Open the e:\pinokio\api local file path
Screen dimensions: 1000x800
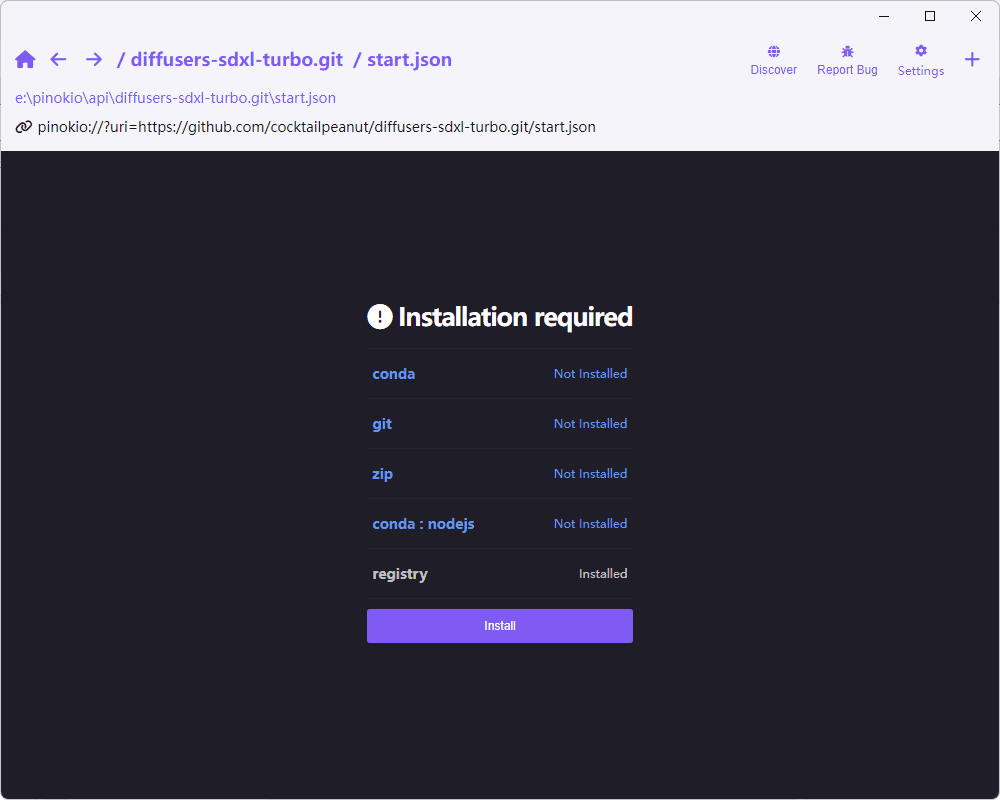[x=175, y=98]
